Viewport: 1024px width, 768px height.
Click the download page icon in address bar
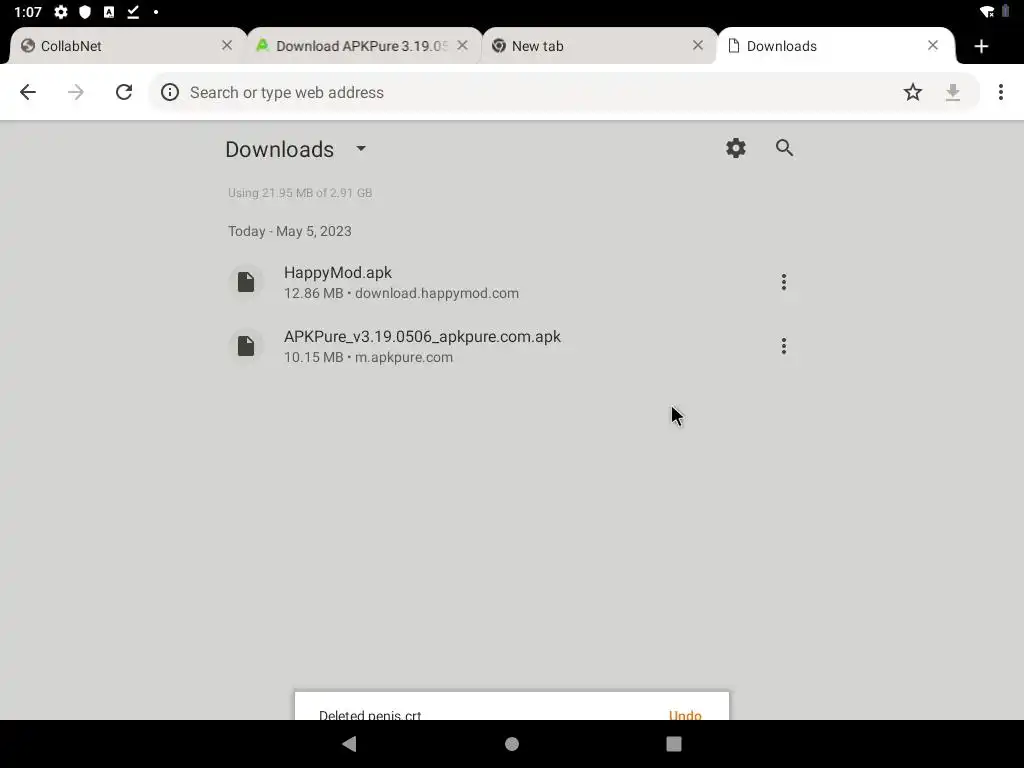[953, 92]
